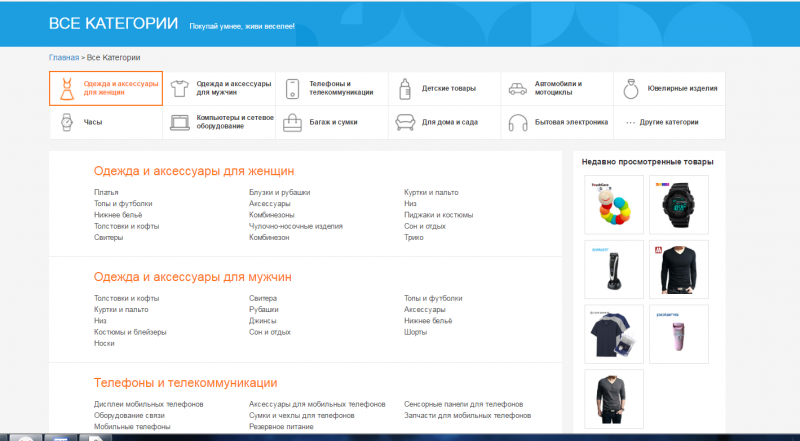The height and width of the screenshot is (441, 800).
Task: Select the Бытовая электроника category tab
Action: click(557, 122)
